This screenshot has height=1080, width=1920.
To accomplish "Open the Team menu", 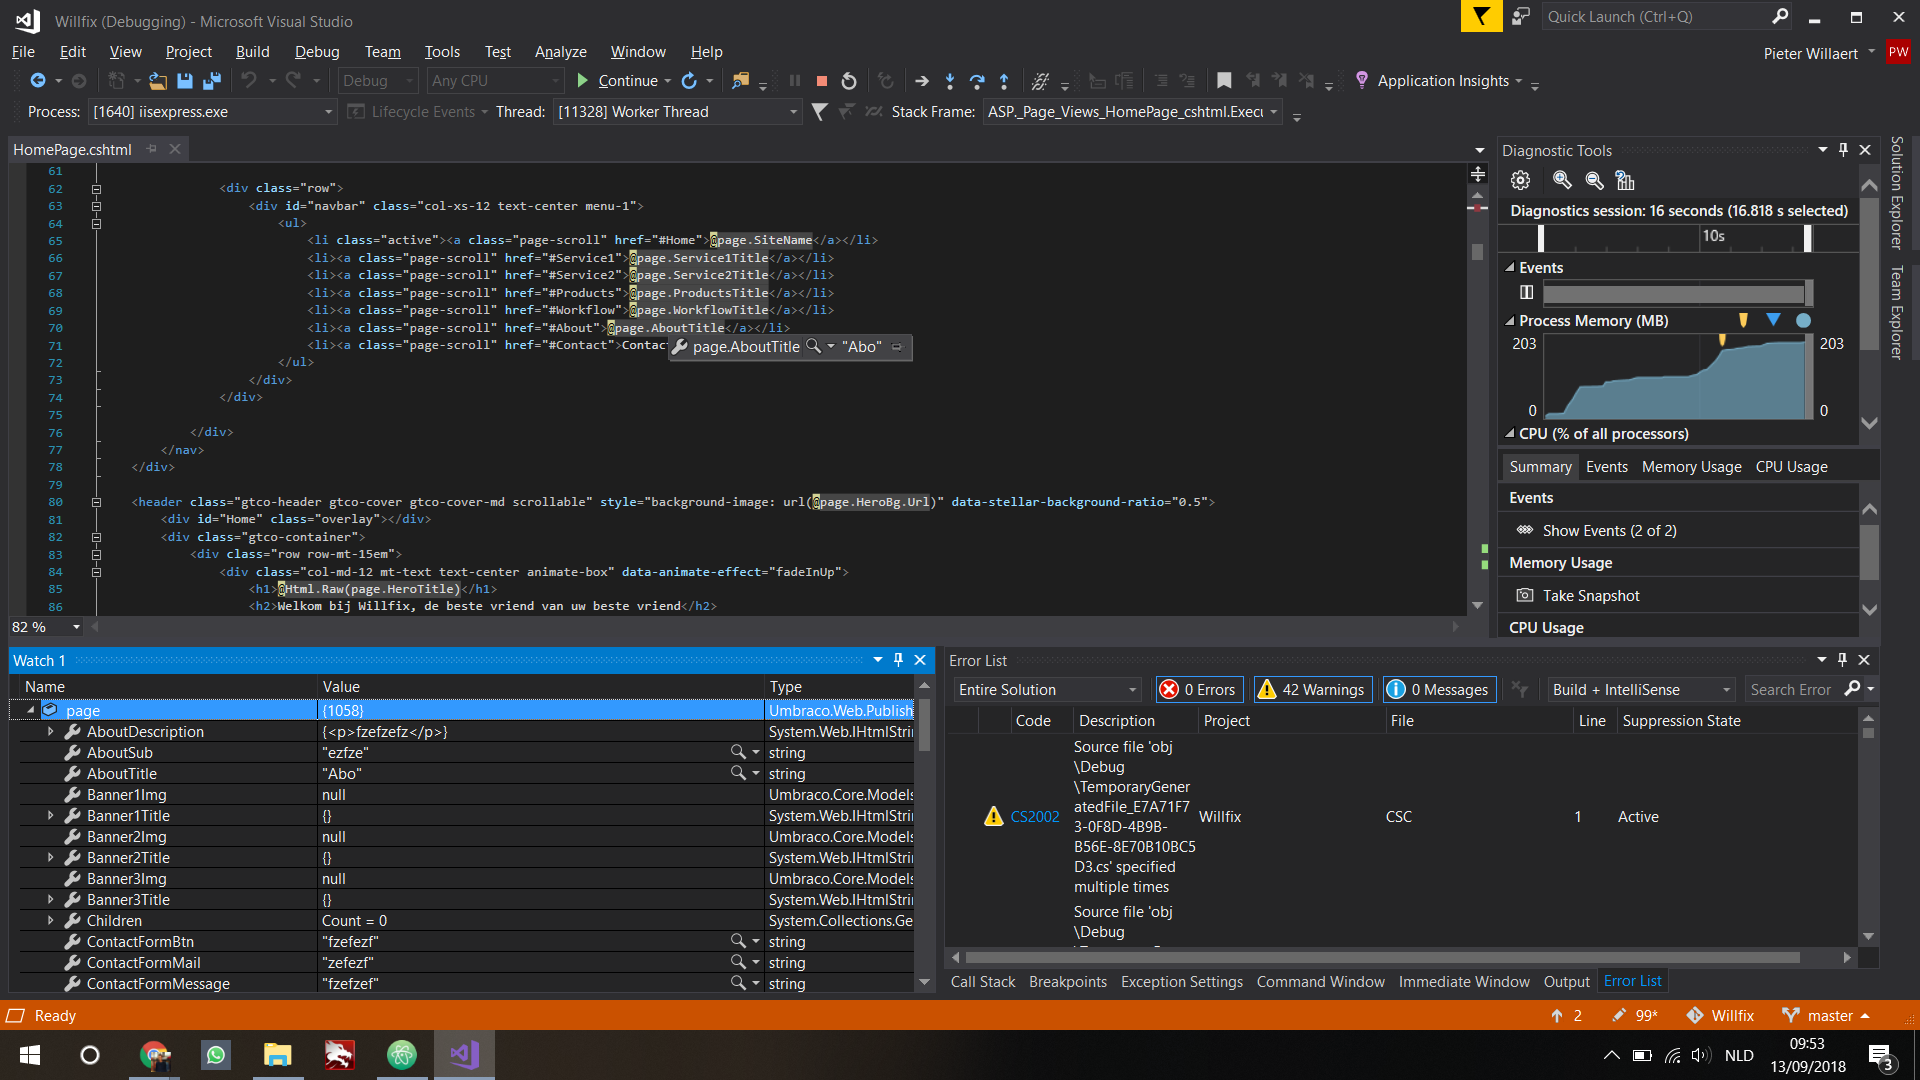I will click(382, 52).
